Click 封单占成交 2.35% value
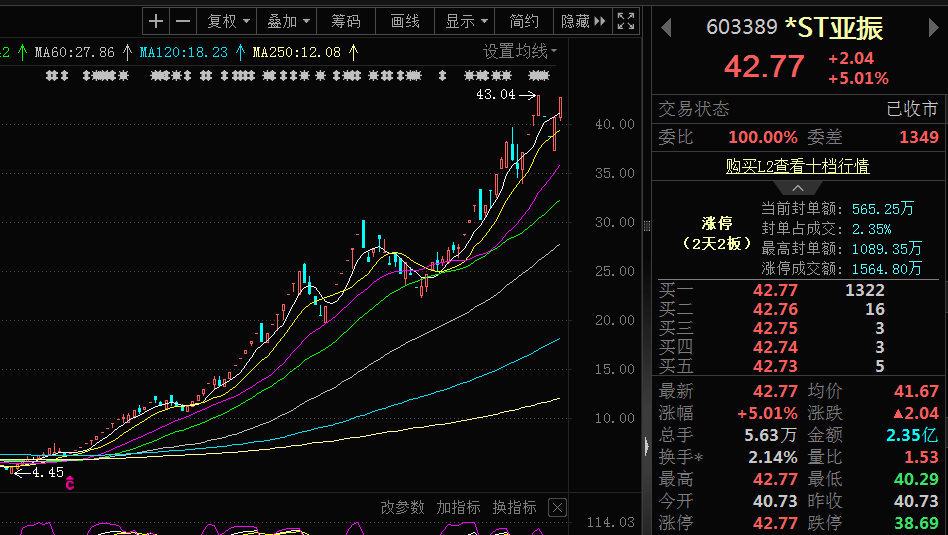This screenshot has width=948, height=535. (871, 229)
